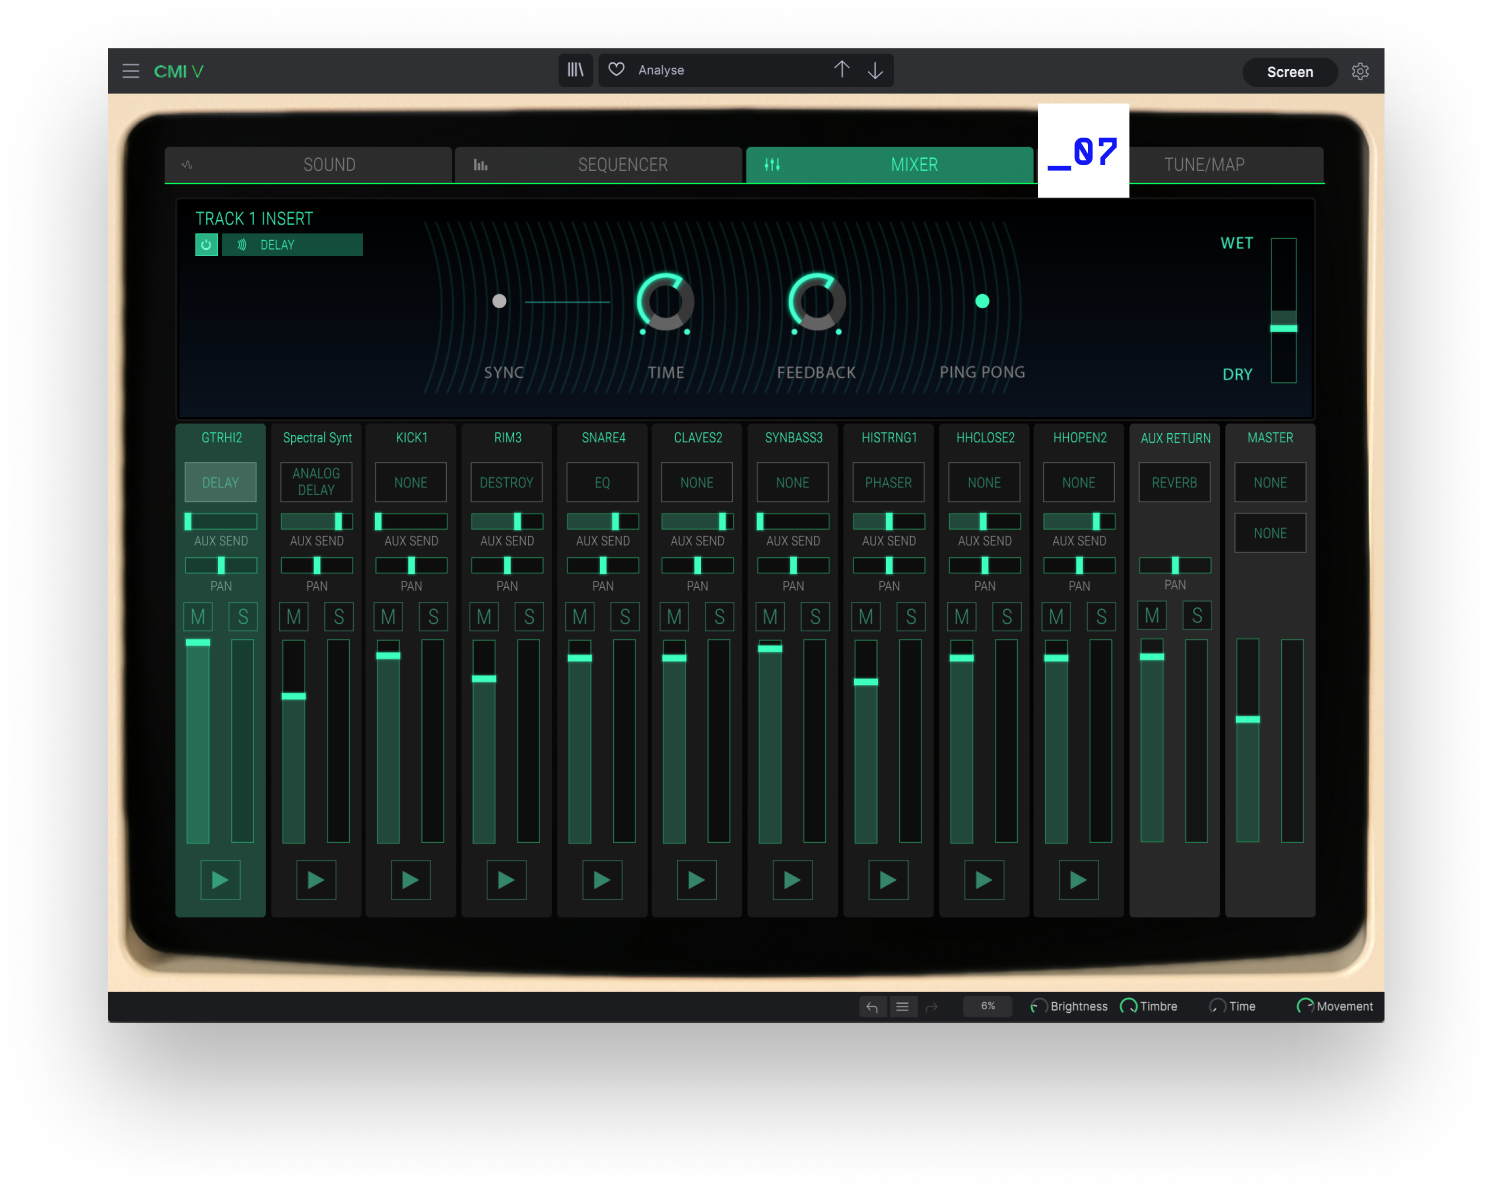Image resolution: width=1497 pixels, height=1196 pixels.
Task: Click the Movement macro knob
Action: point(1304,1006)
